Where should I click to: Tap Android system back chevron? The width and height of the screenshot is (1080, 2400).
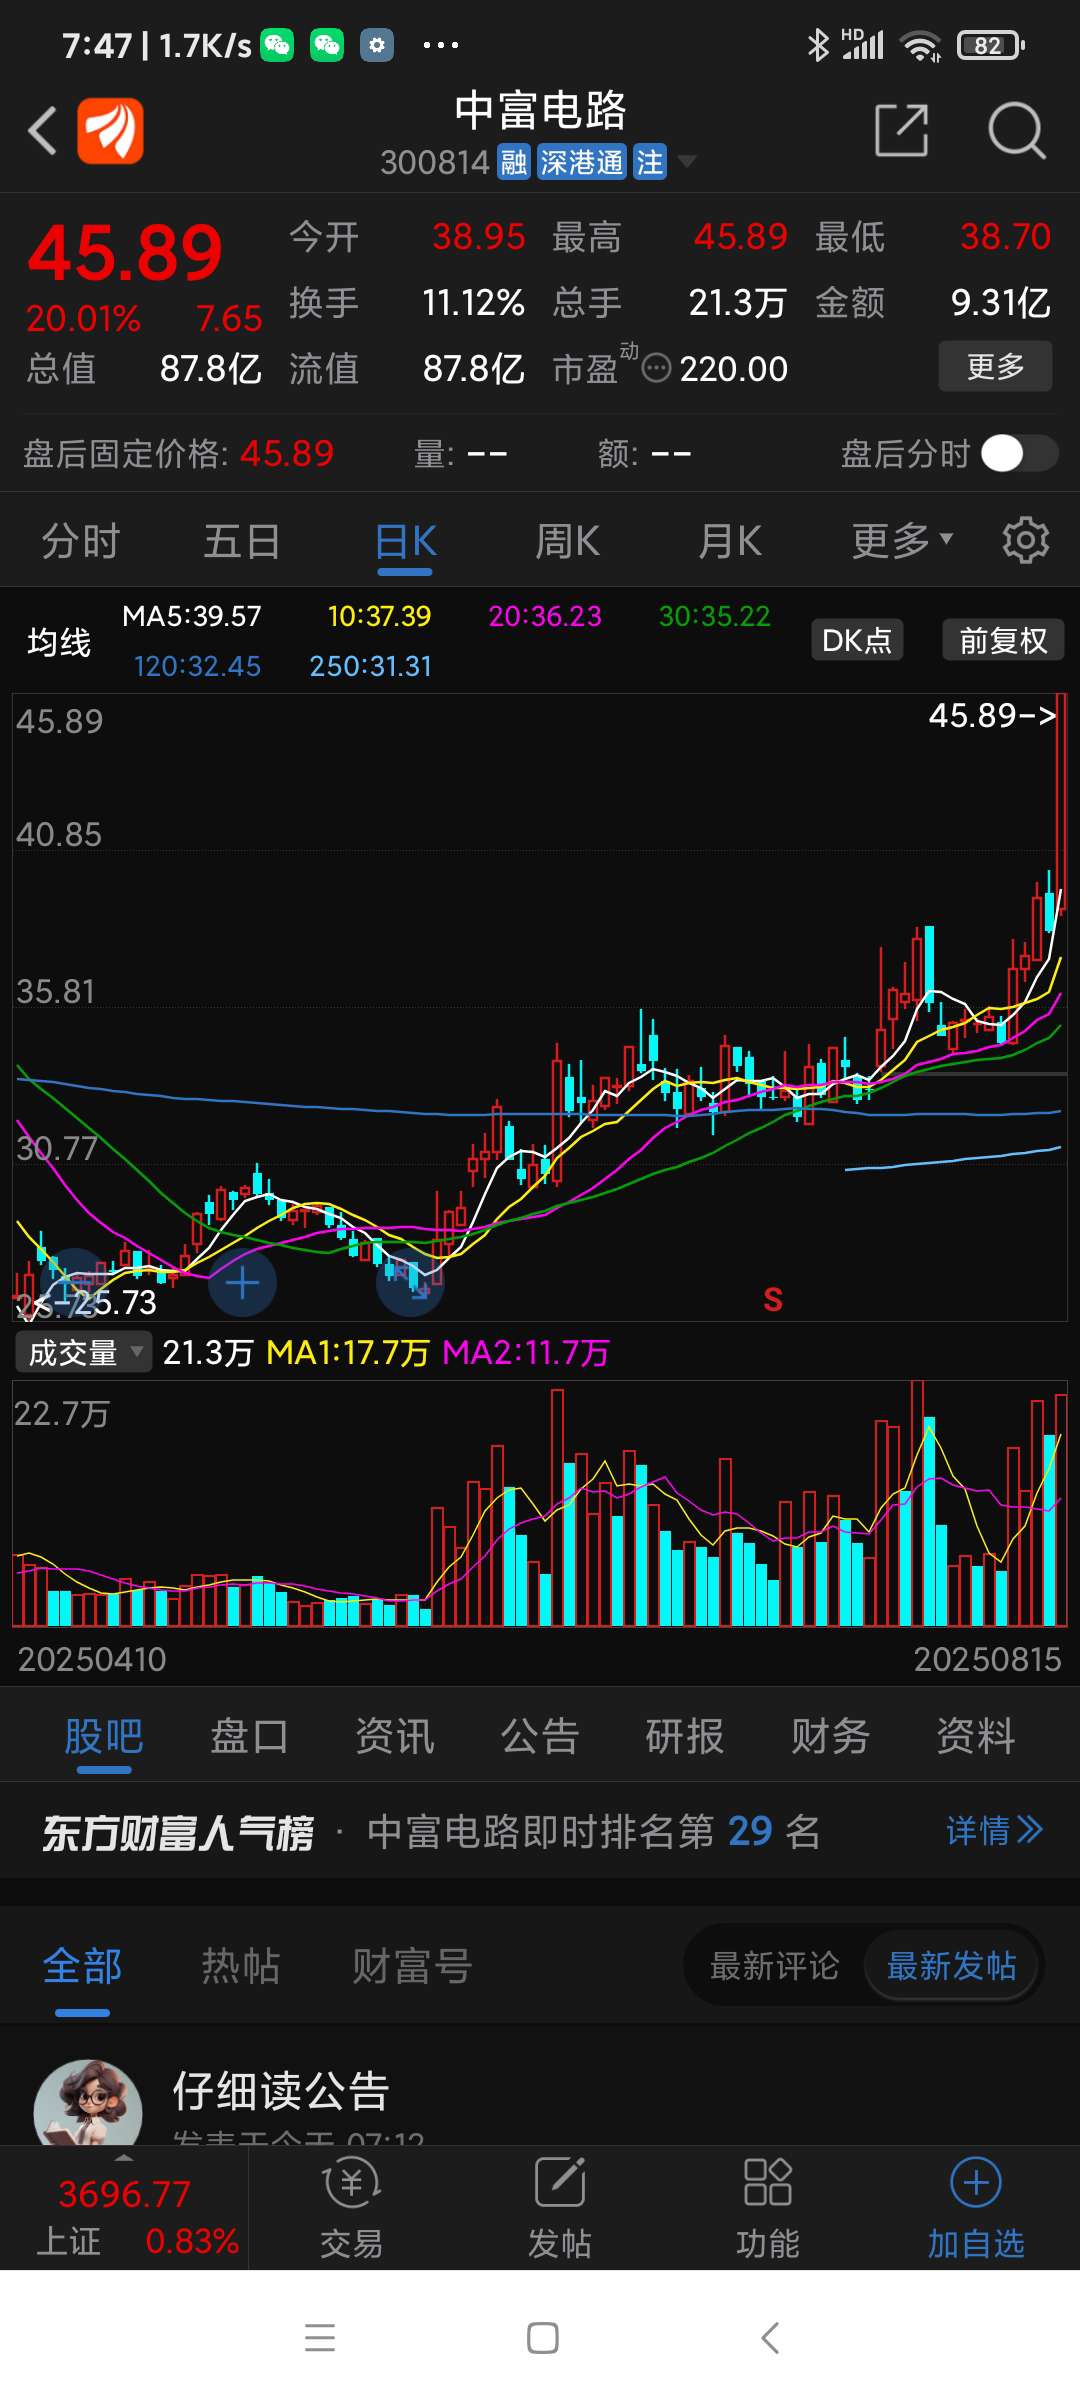[x=769, y=2338]
